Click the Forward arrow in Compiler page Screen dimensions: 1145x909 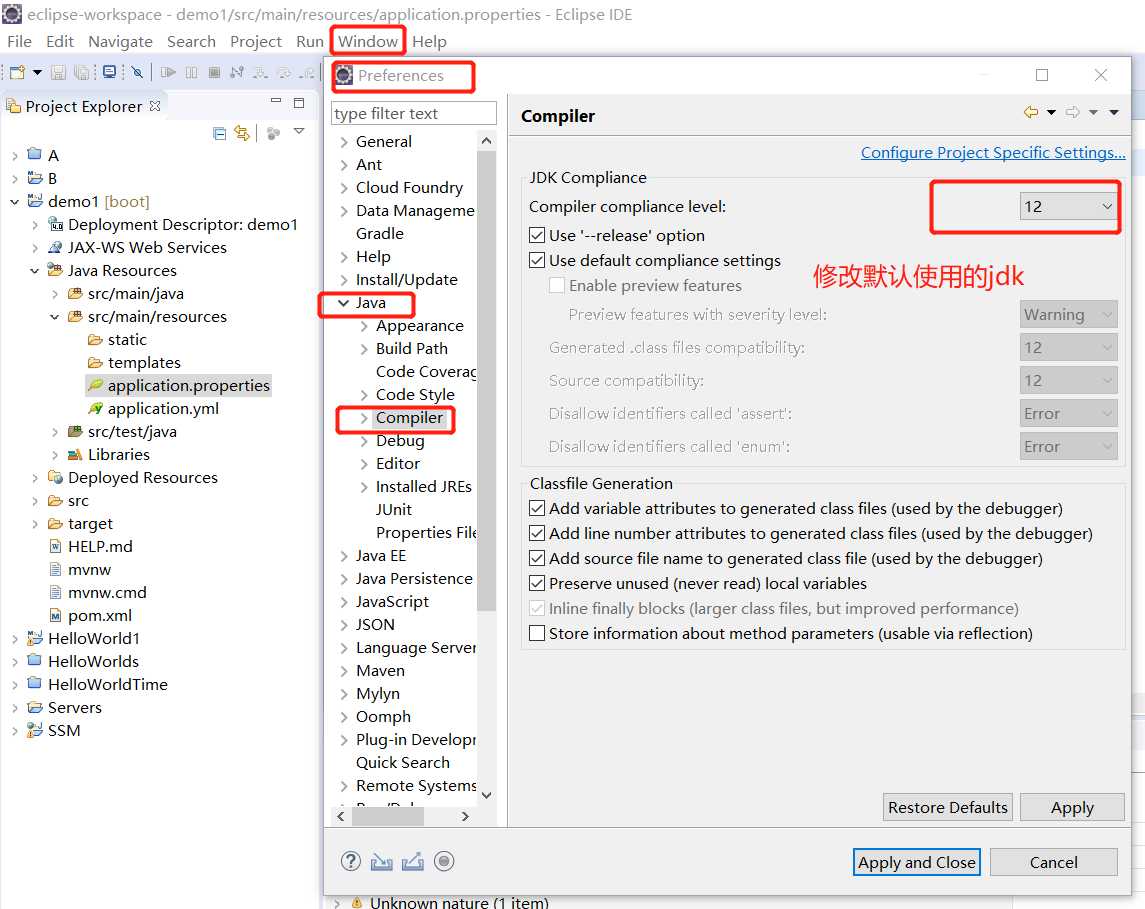(1073, 112)
